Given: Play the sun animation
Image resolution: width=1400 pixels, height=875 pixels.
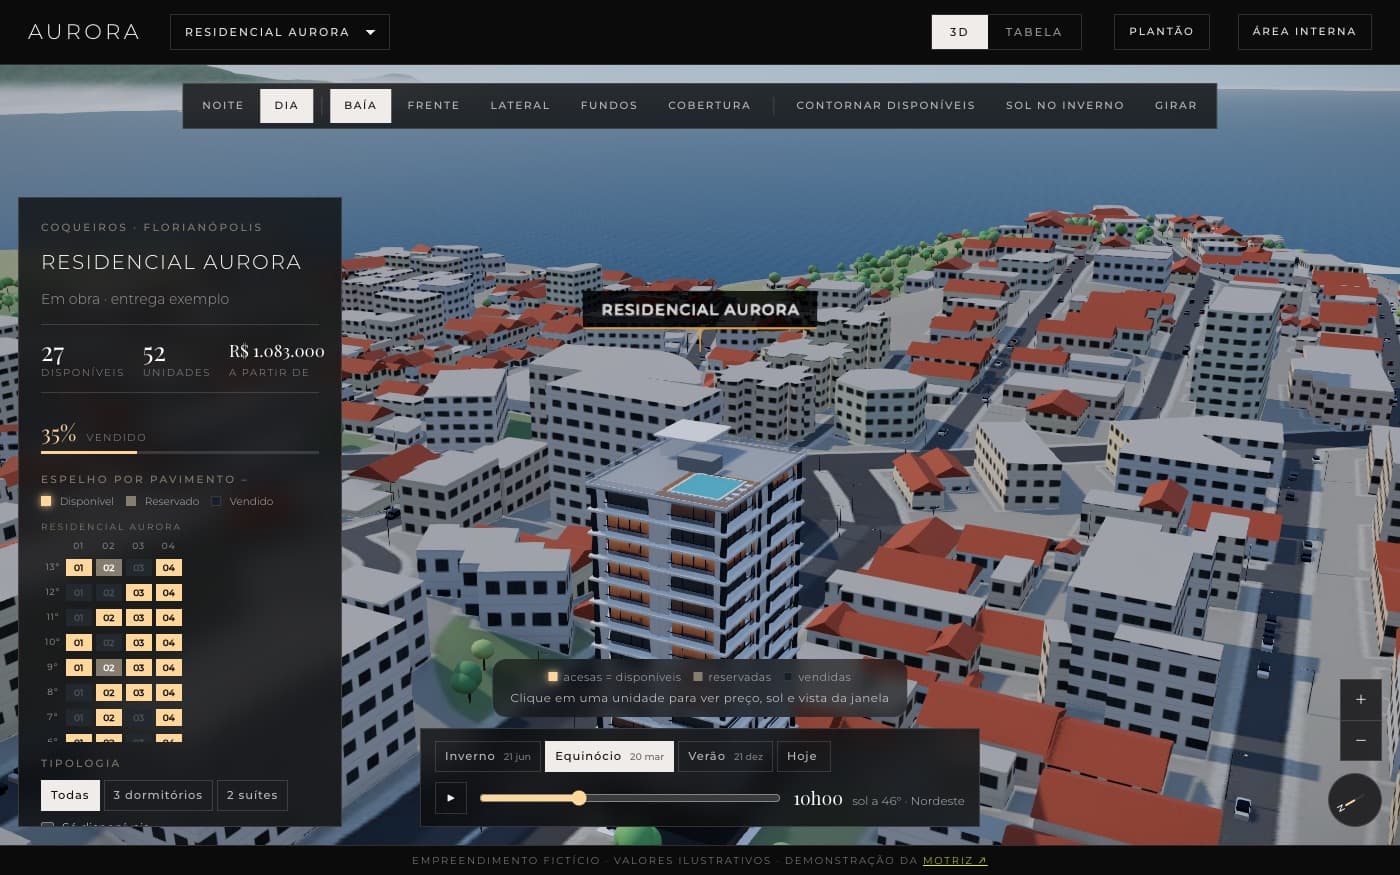Looking at the screenshot, I should pos(451,798).
